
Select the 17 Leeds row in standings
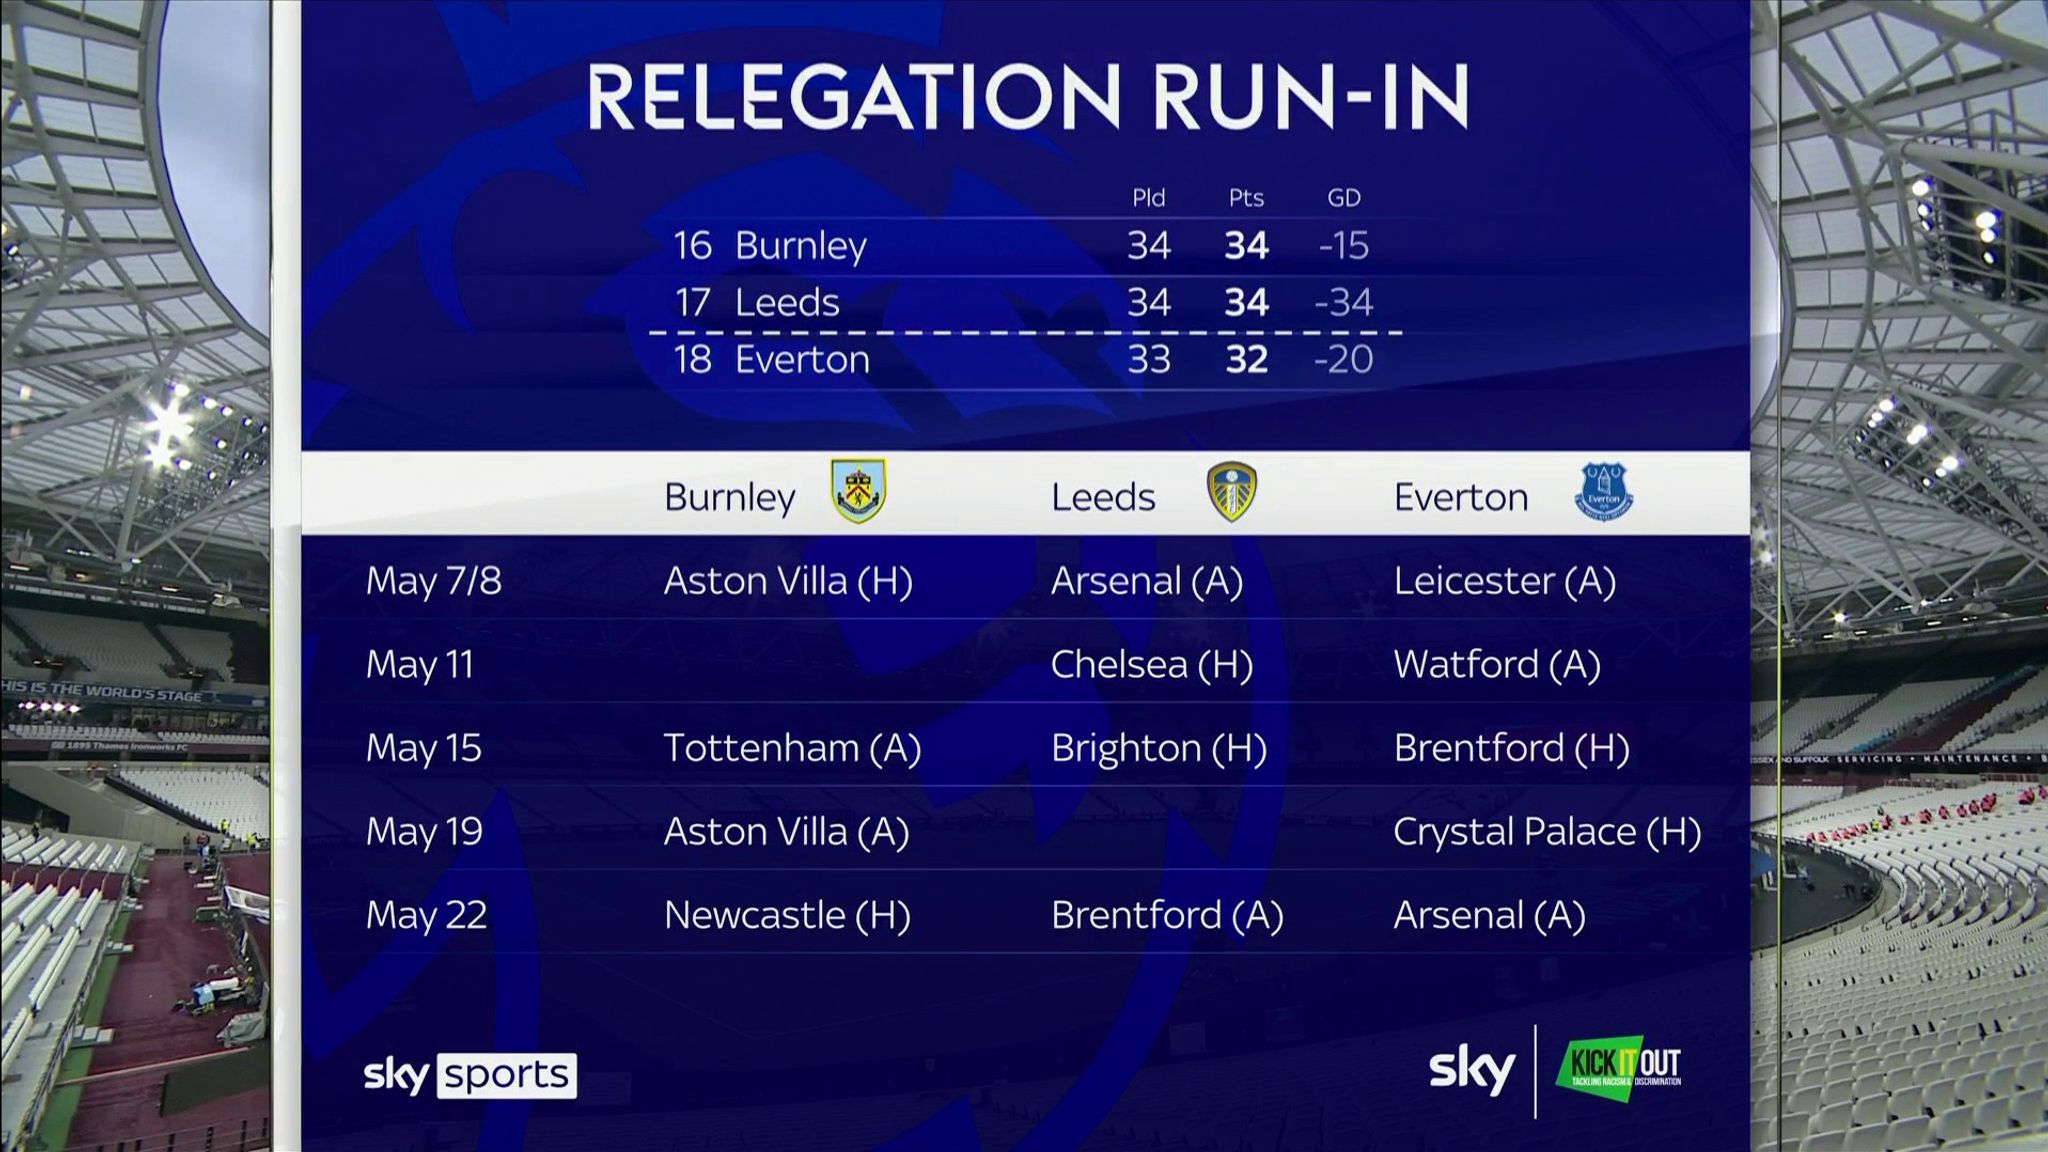click(x=1020, y=303)
